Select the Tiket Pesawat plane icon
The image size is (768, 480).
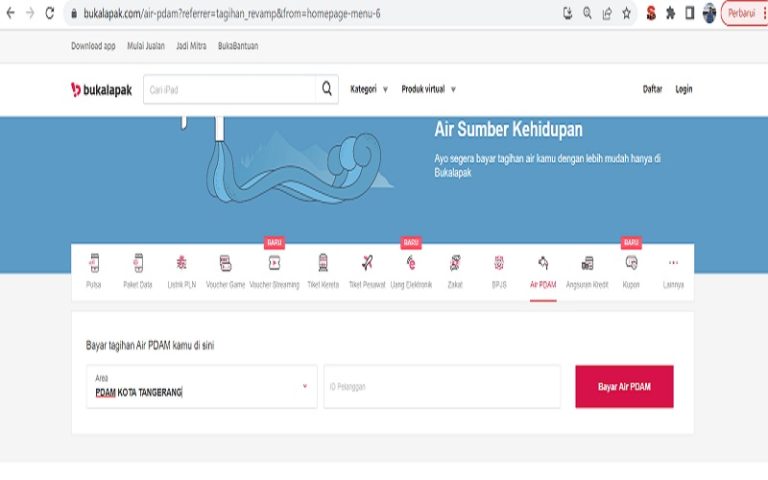pyautogui.click(x=367, y=263)
